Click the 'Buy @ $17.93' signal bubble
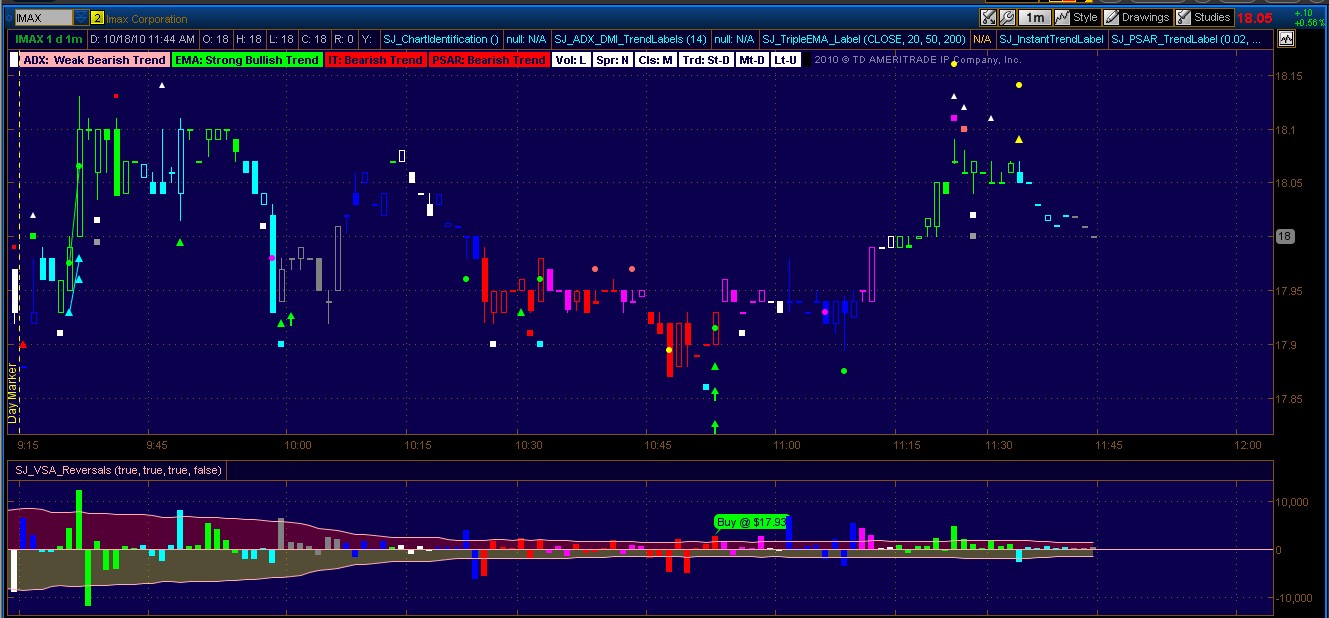1329x618 pixels. point(752,521)
